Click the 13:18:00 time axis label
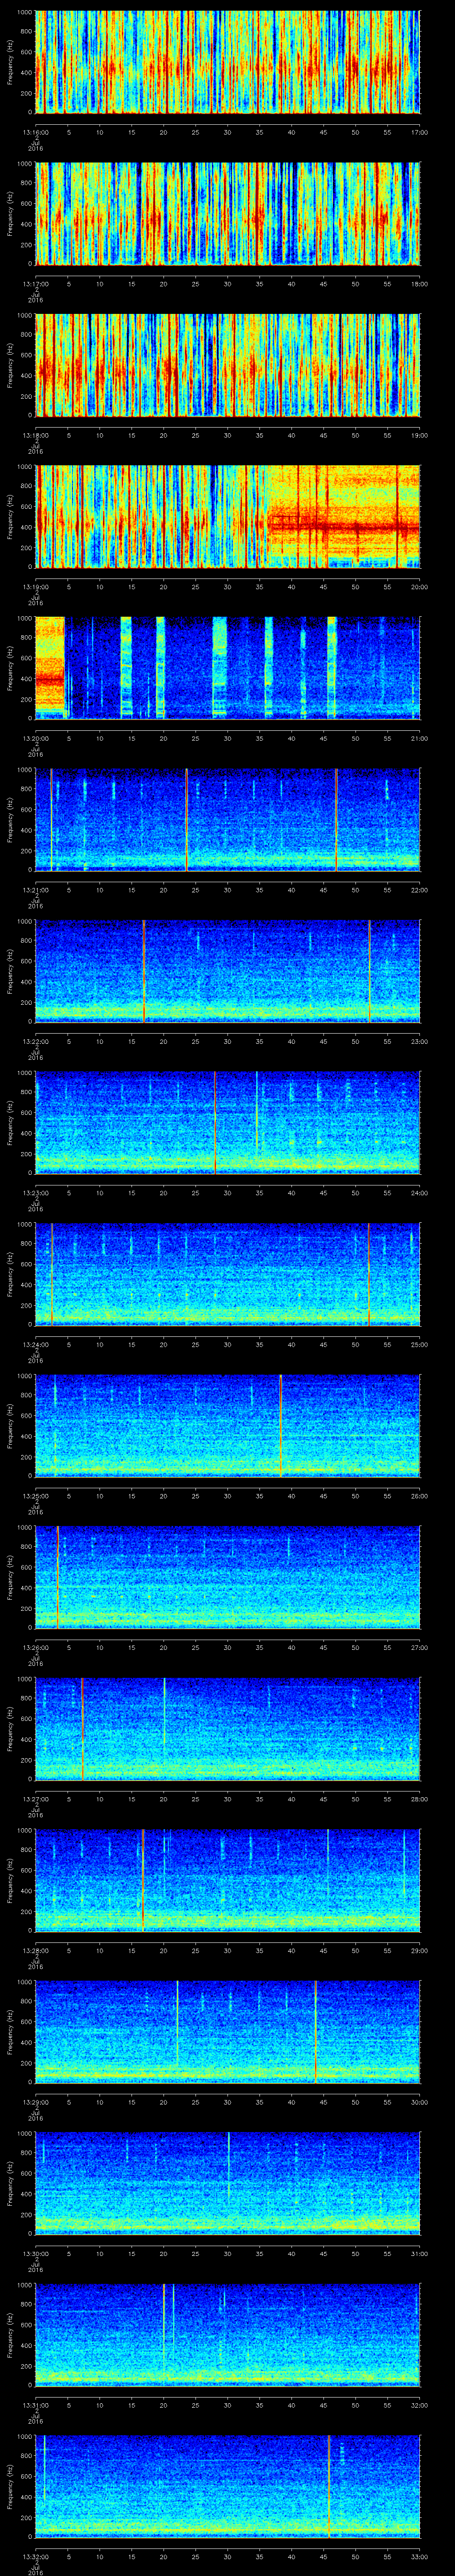The image size is (455, 2576). pos(35,435)
